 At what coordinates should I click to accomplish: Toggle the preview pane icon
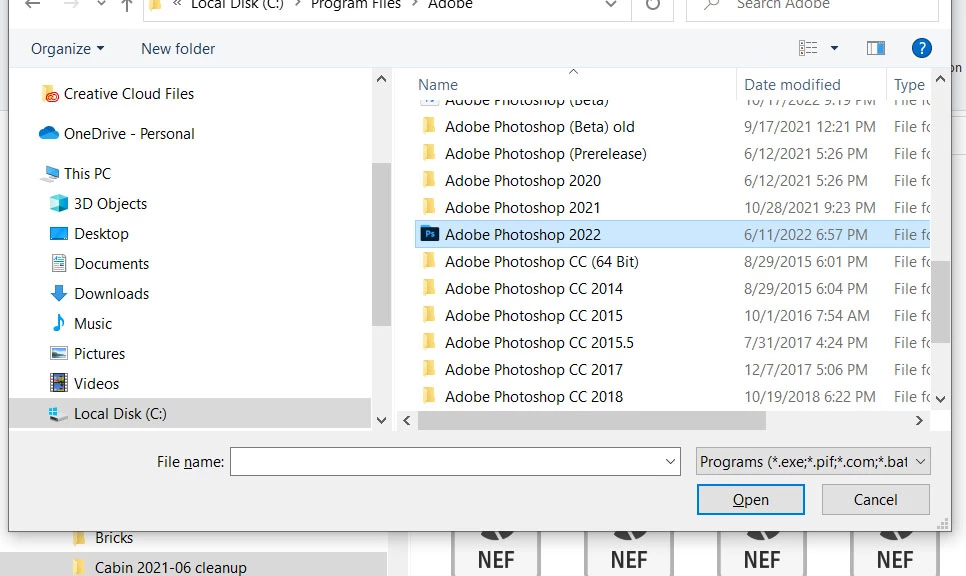tap(875, 48)
